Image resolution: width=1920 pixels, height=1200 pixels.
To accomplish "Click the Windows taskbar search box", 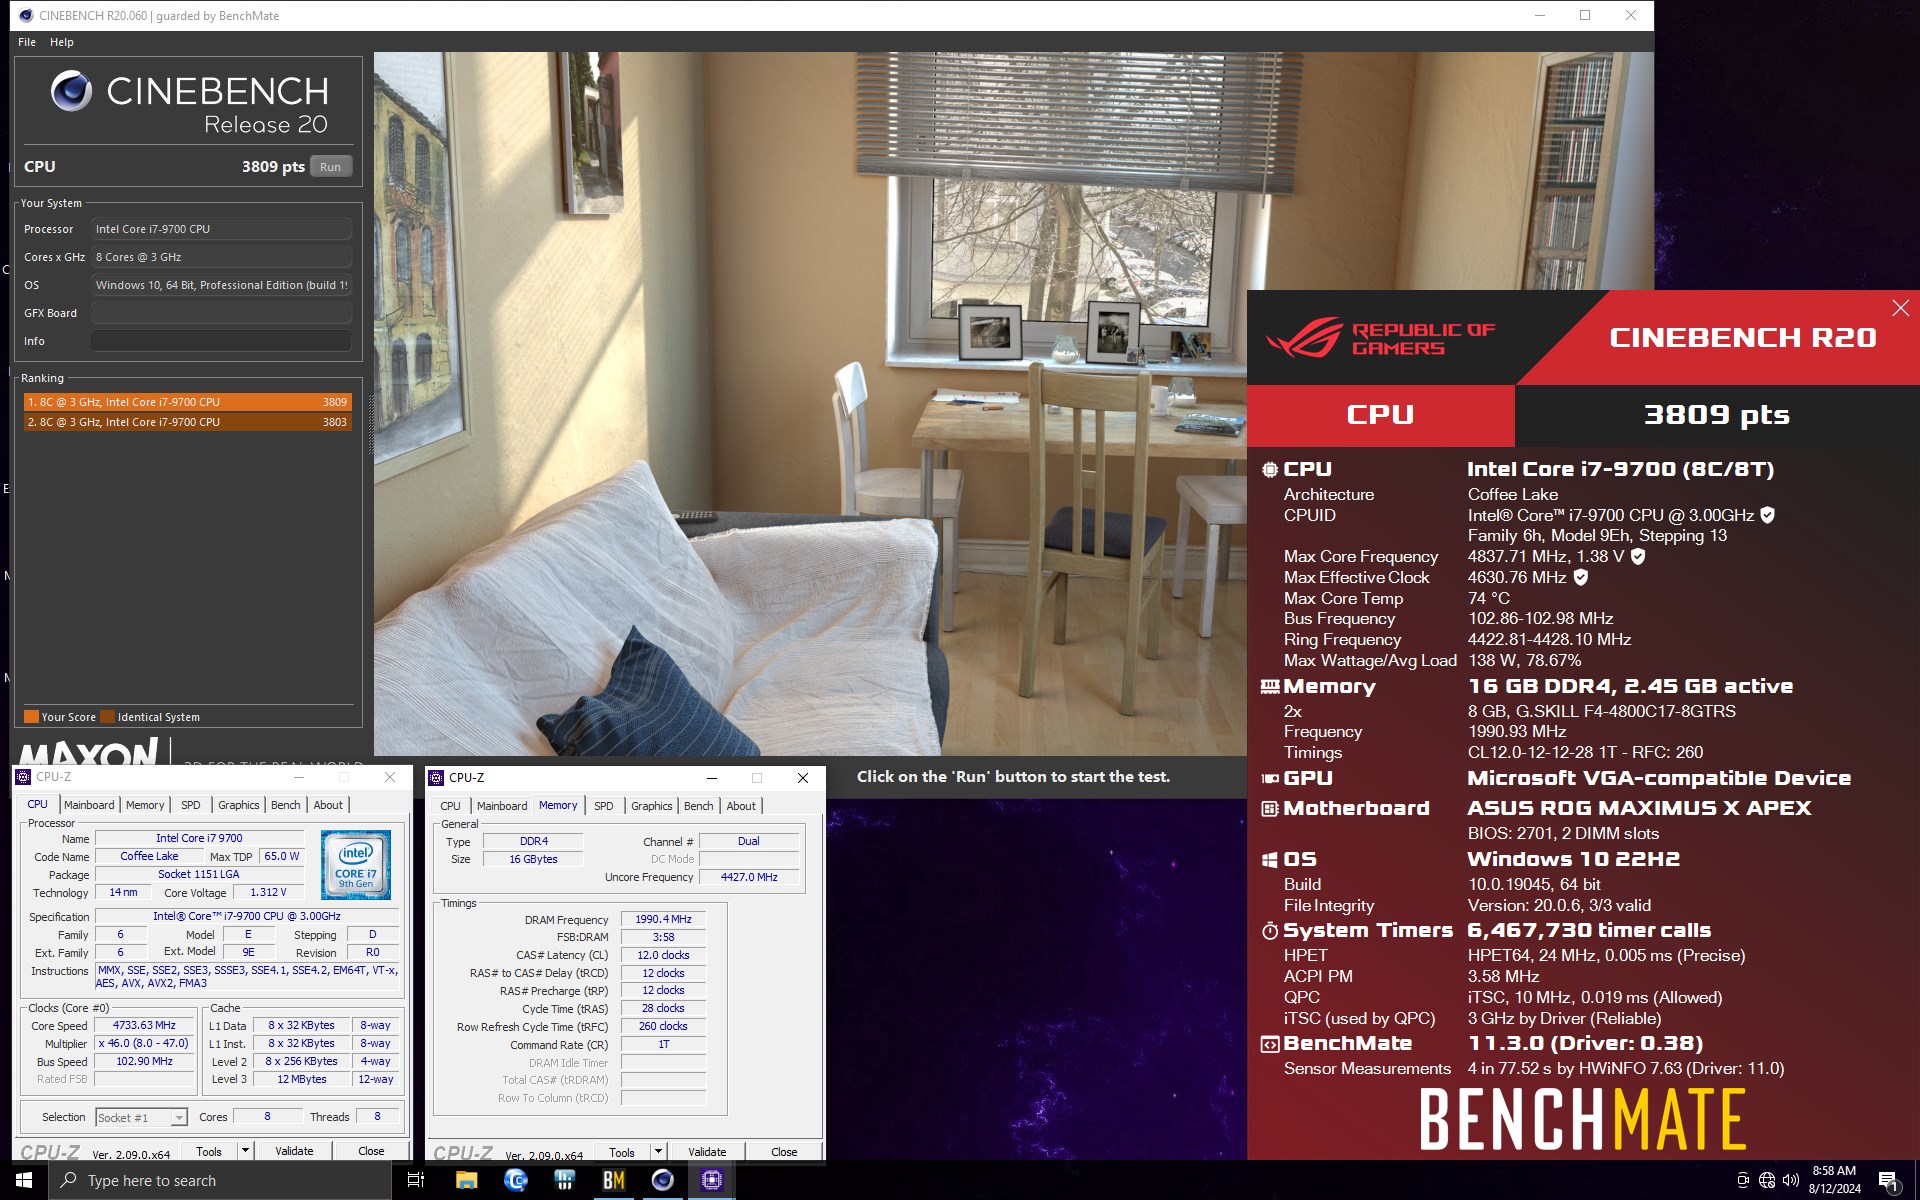I will coord(220,1180).
